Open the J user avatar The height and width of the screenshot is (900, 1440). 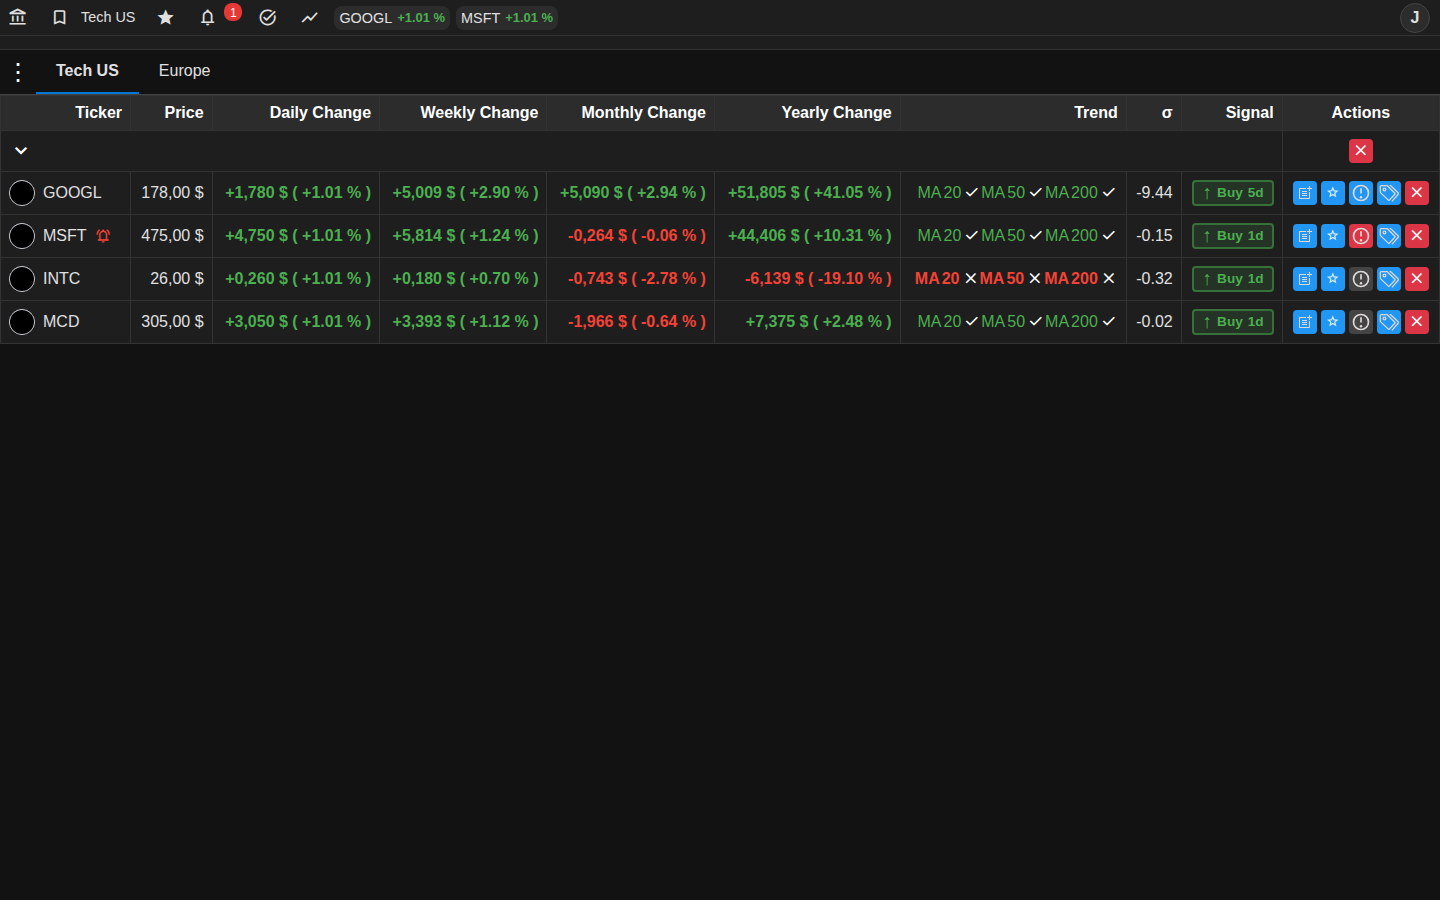1414,17
